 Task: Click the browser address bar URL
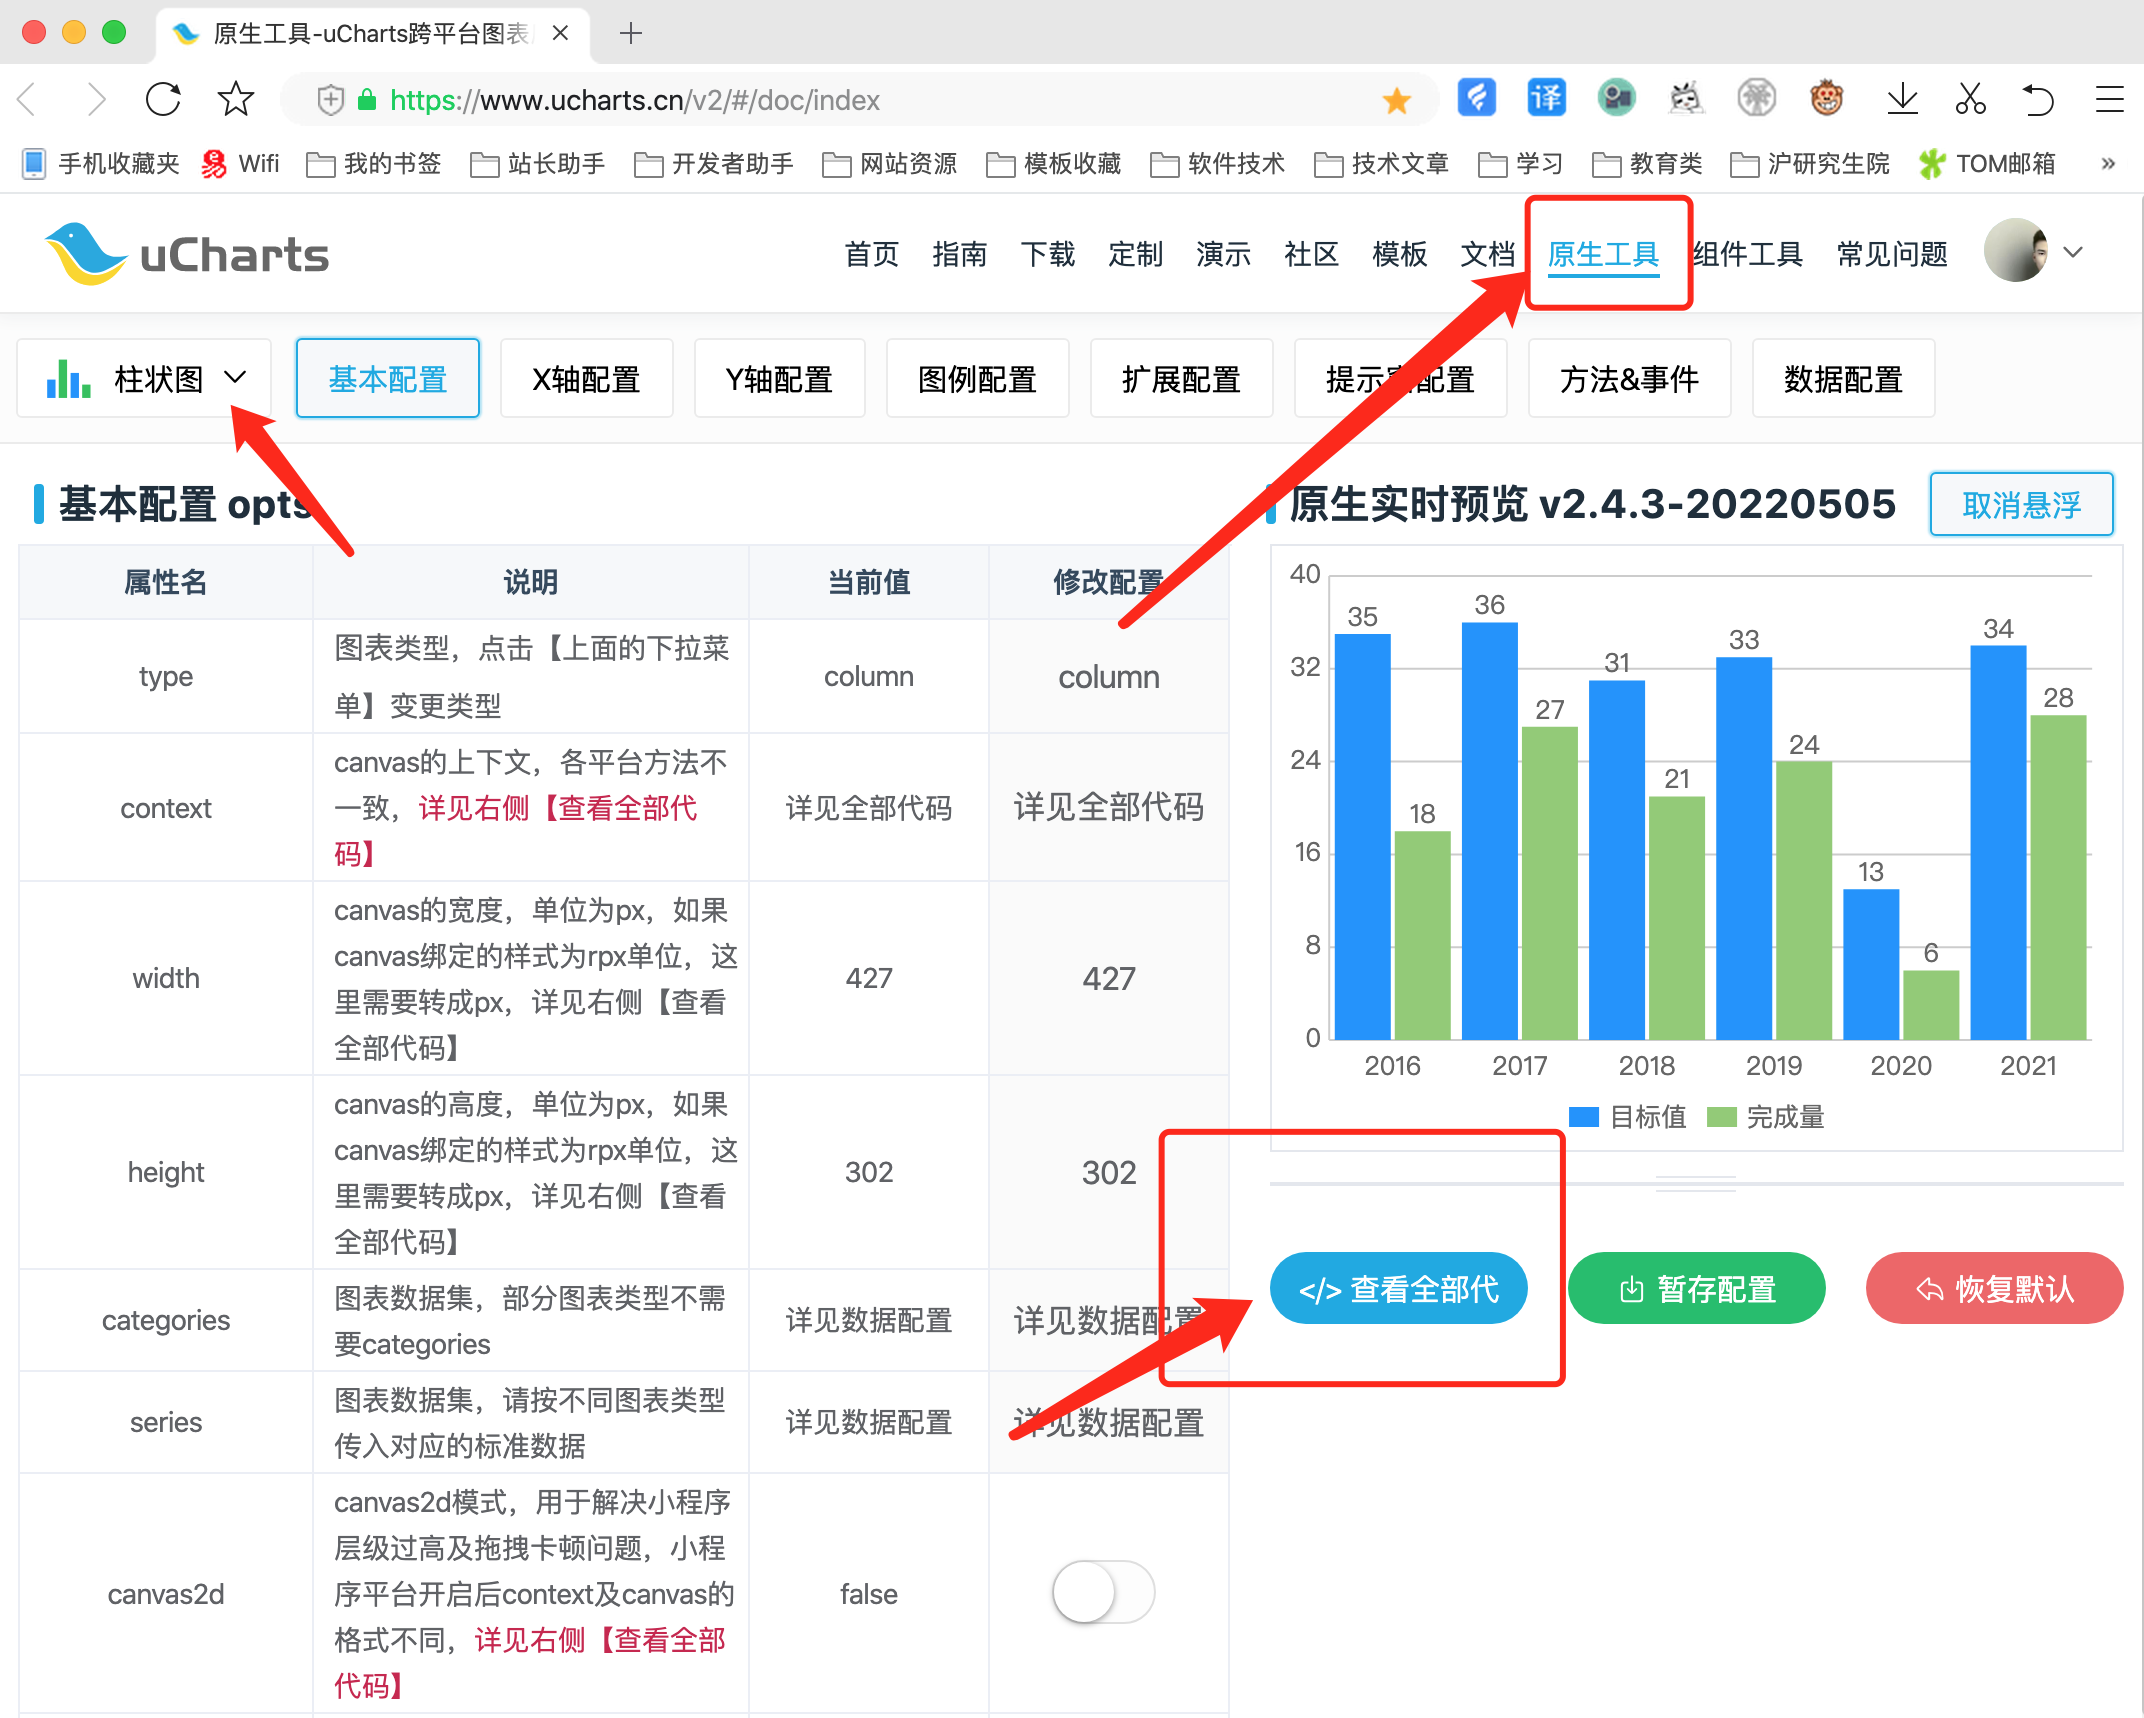click(634, 100)
